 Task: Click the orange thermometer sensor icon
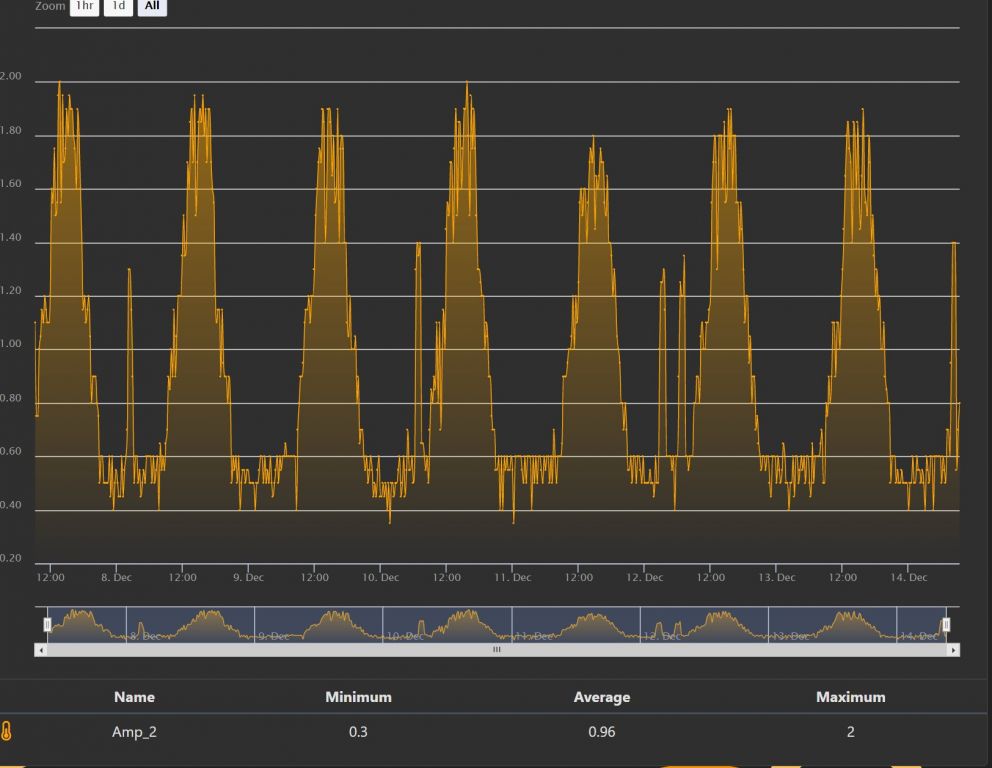pos(7,732)
